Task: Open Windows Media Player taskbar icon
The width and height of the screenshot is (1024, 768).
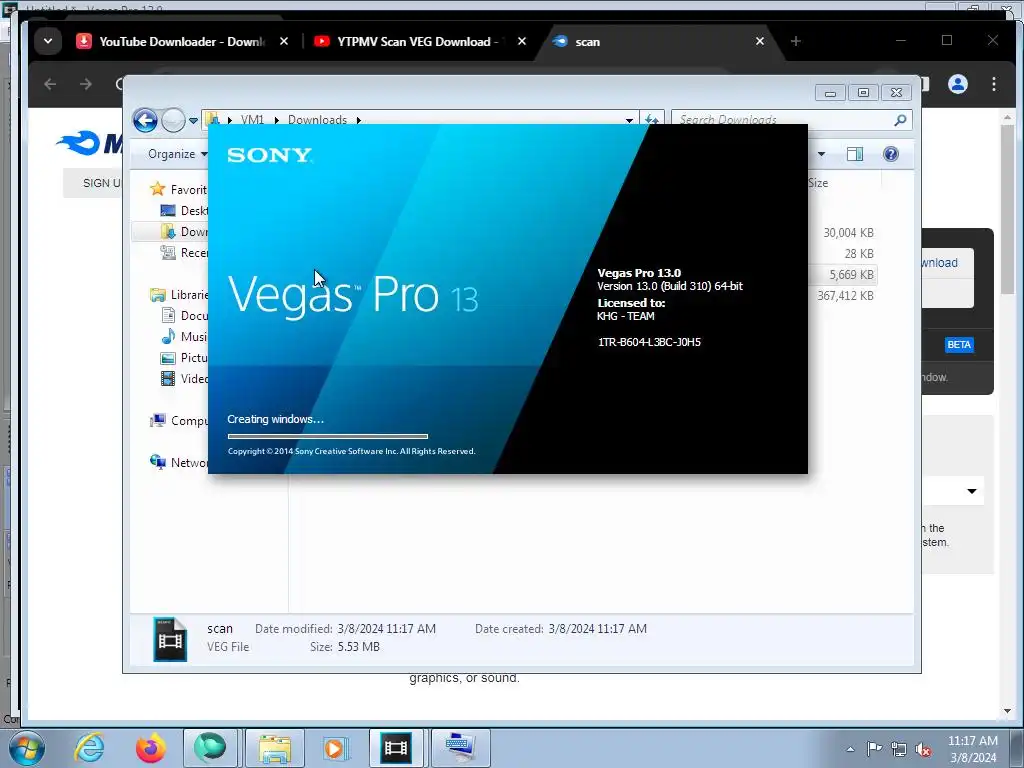Action: 335,748
